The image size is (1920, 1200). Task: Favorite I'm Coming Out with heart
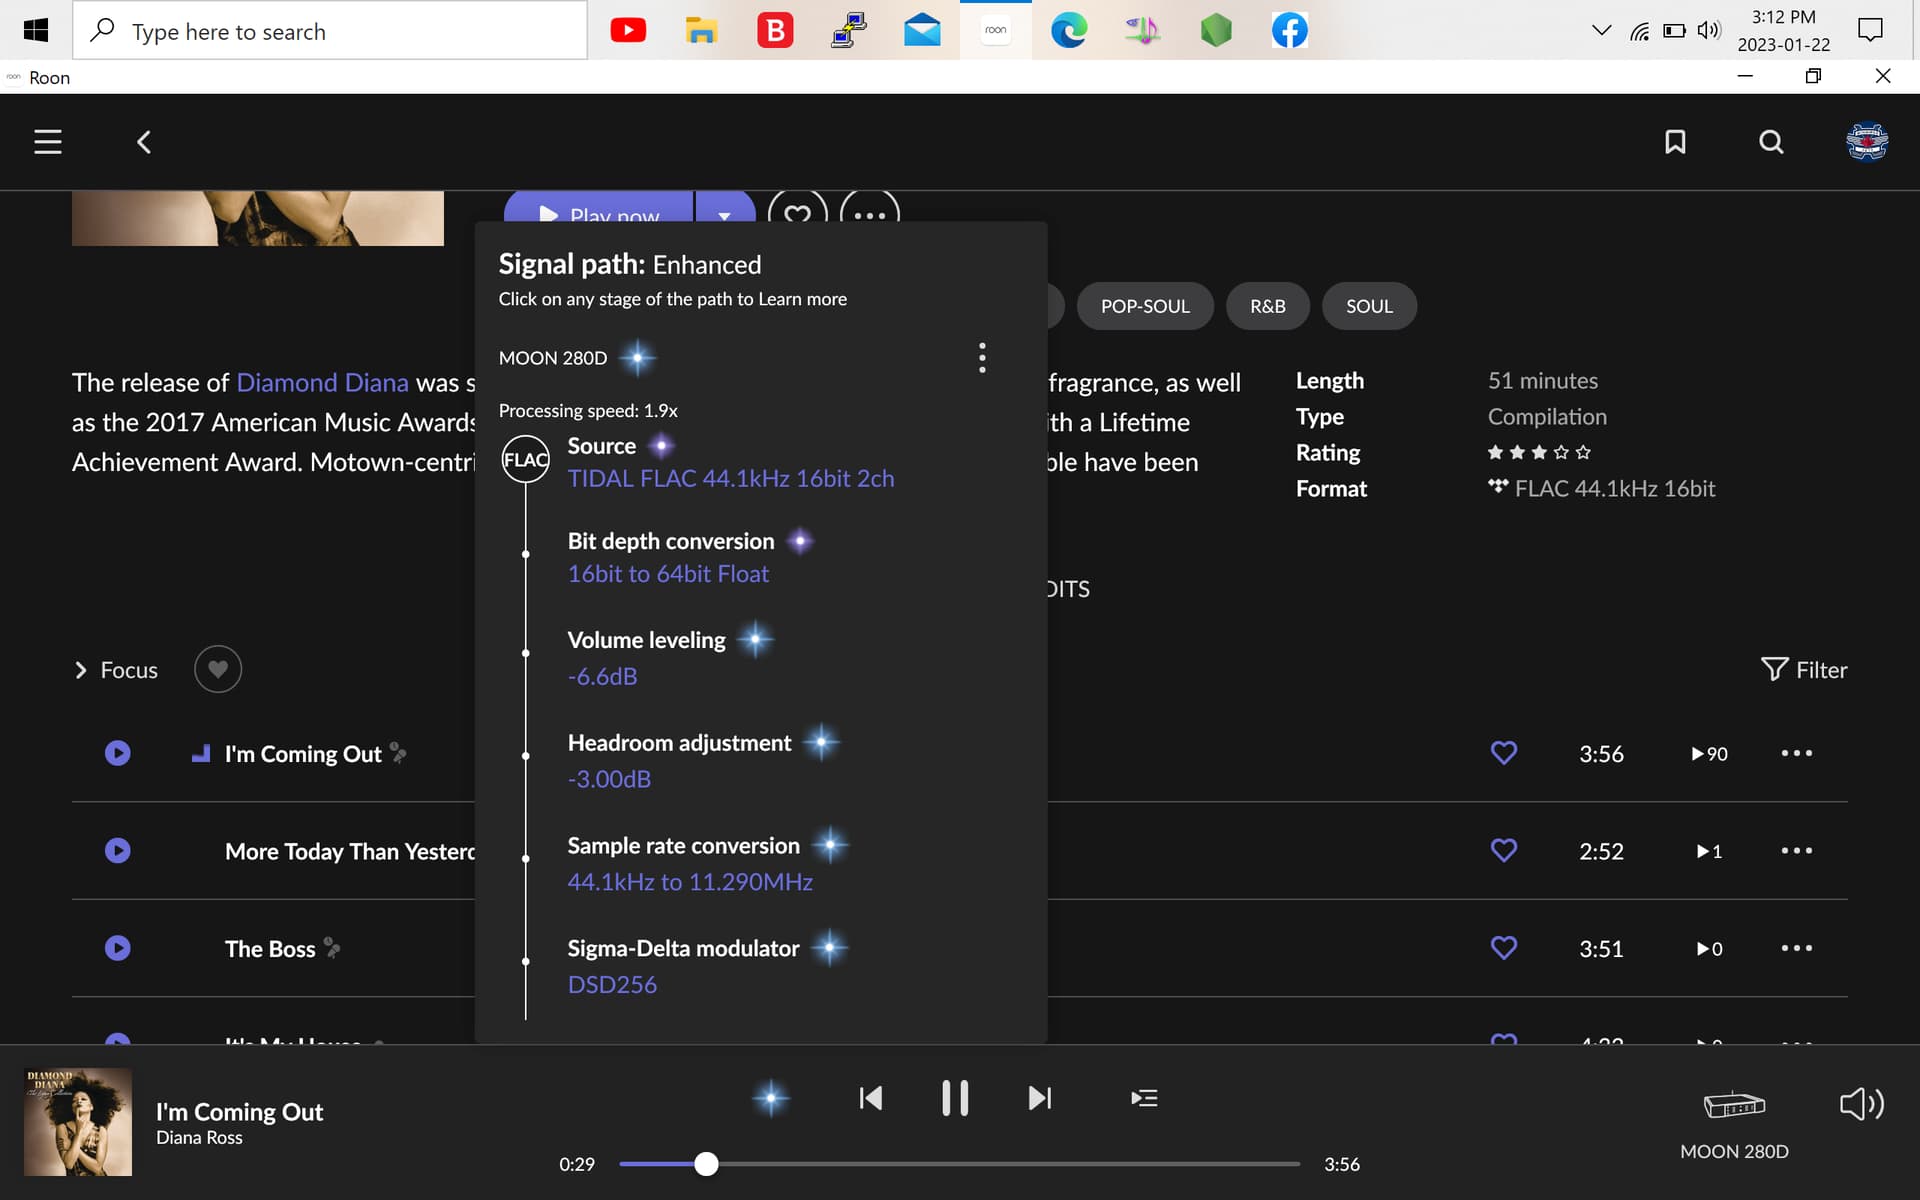click(x=1504, y=753)
